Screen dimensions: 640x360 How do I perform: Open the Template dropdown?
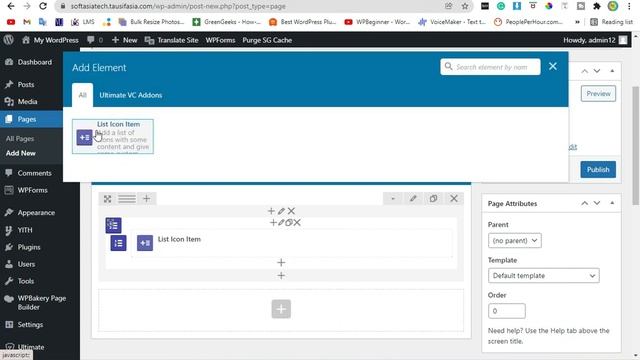[x=544, y=276]
